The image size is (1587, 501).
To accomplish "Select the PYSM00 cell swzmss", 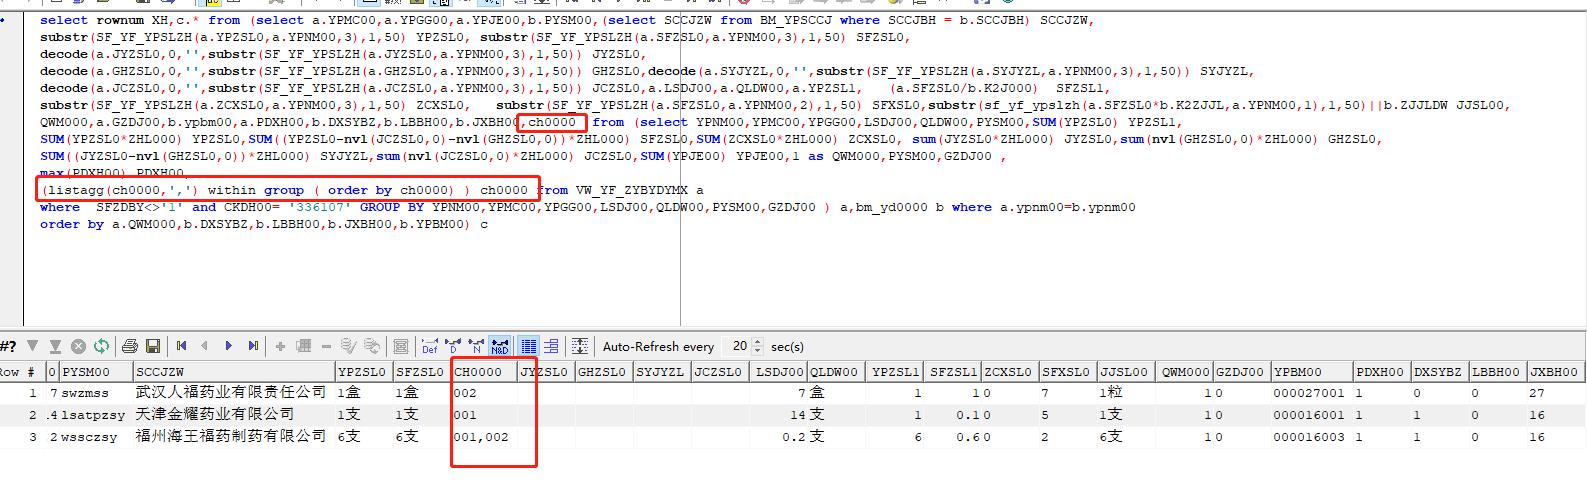I will 95,392.
